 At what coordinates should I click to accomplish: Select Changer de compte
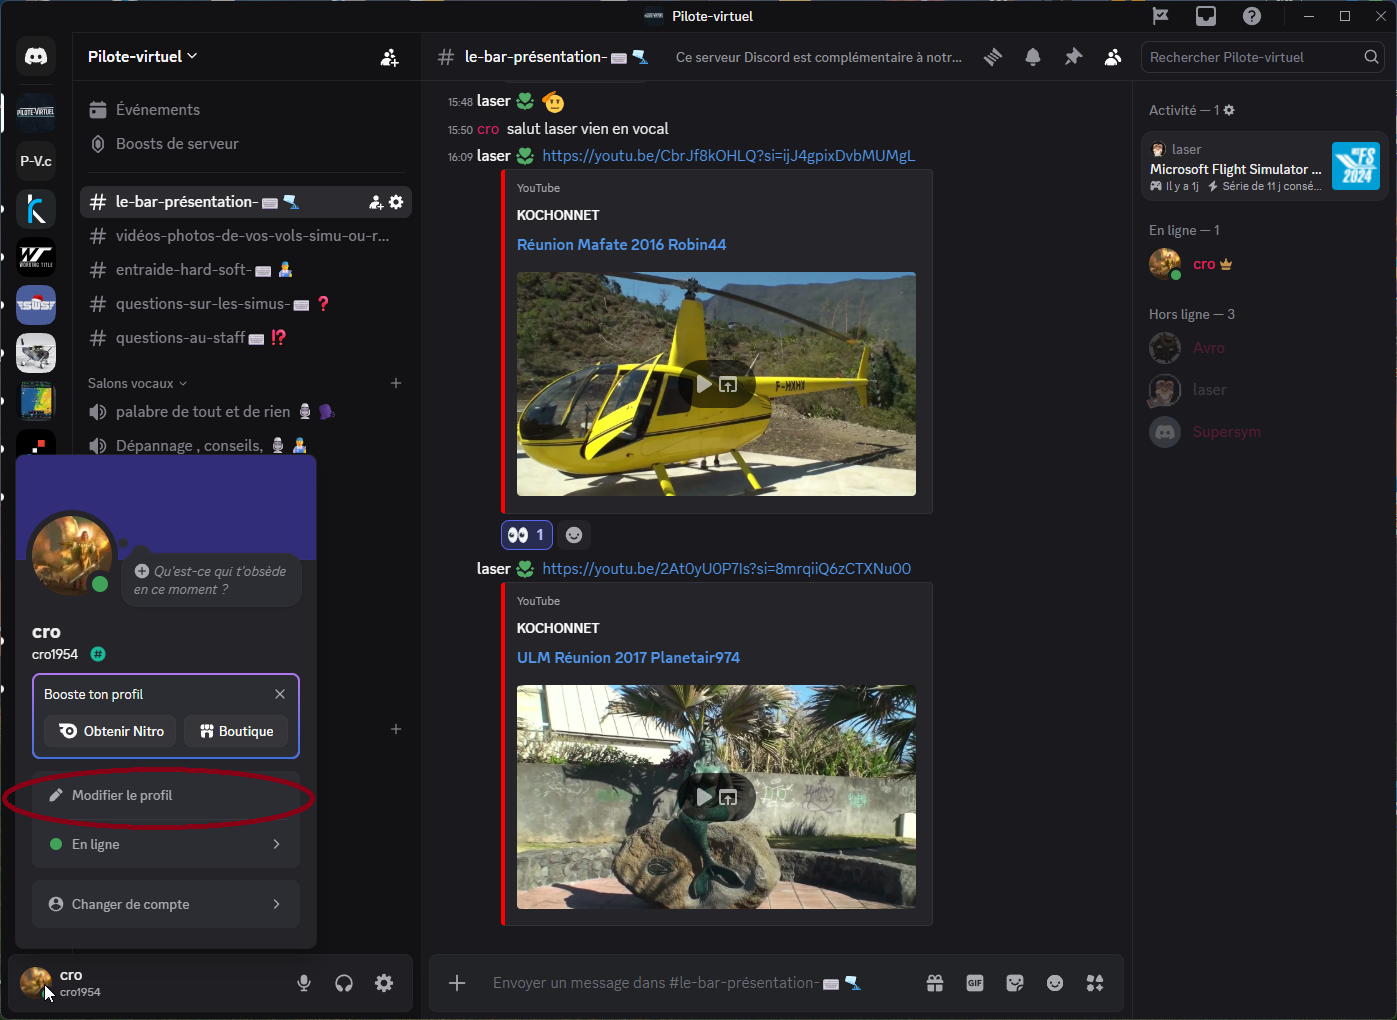pos(166,904)
